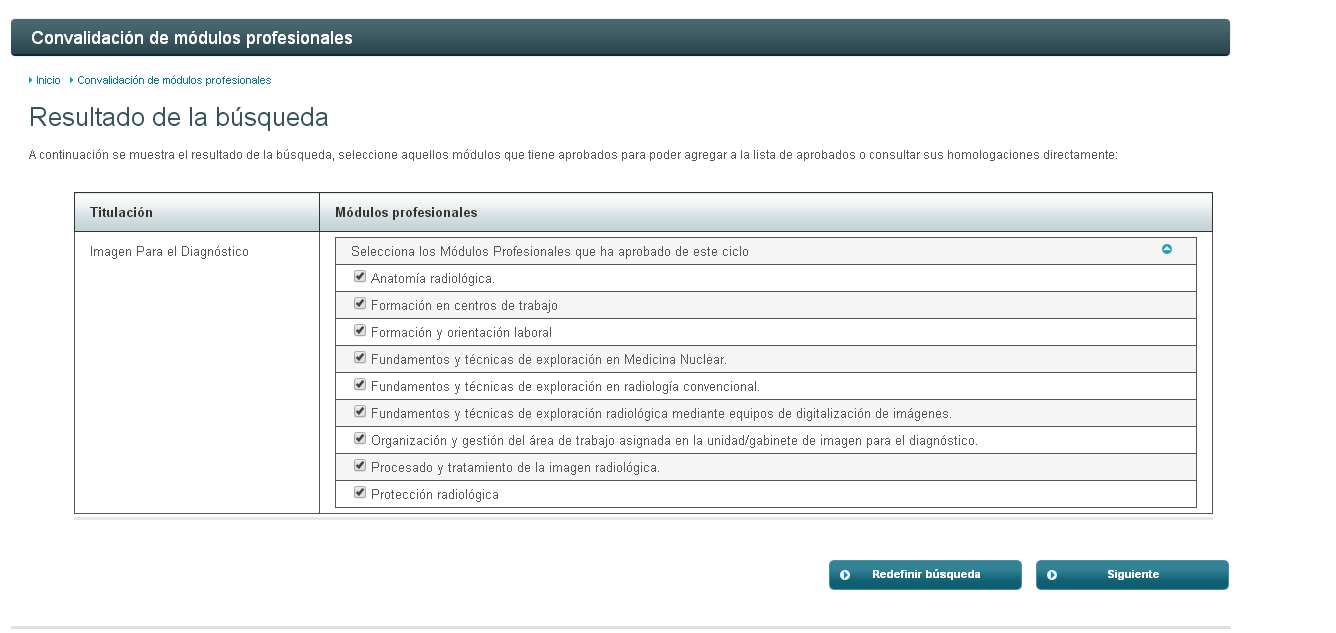Toggle the Formación en centros de trabajo checkbox
This screenshot has width=1336, height=633.
[x=360, y=304]
